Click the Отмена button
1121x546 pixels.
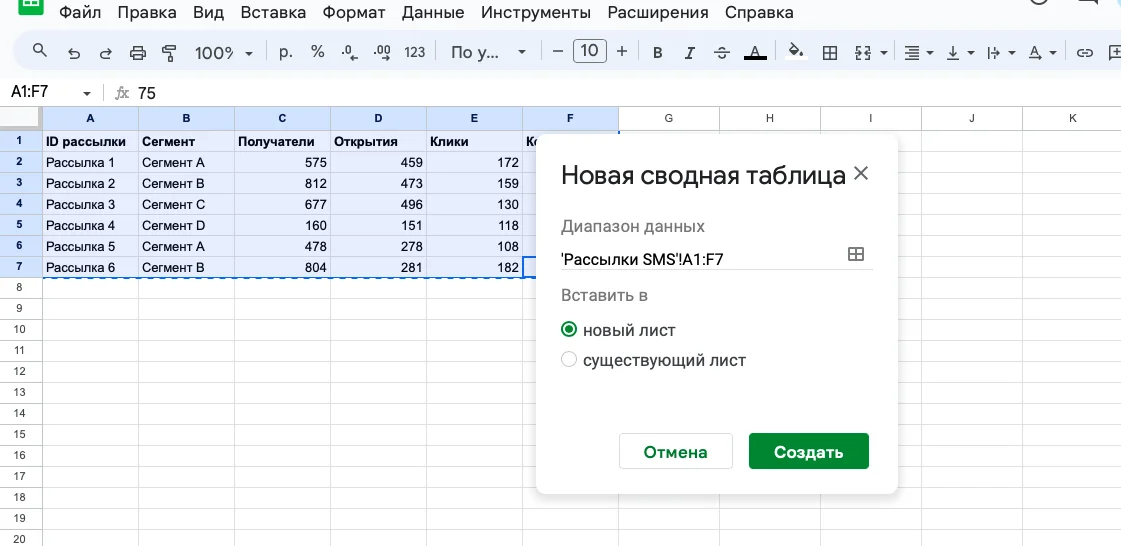pyautogui.click(x=675, y=452)
